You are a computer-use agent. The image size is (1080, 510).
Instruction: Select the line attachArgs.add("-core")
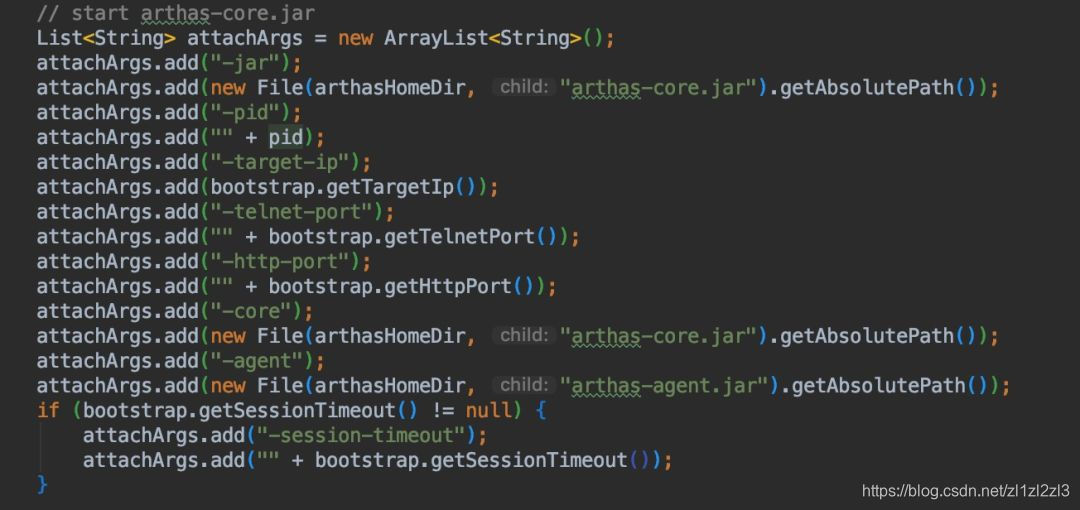point(175,311)
